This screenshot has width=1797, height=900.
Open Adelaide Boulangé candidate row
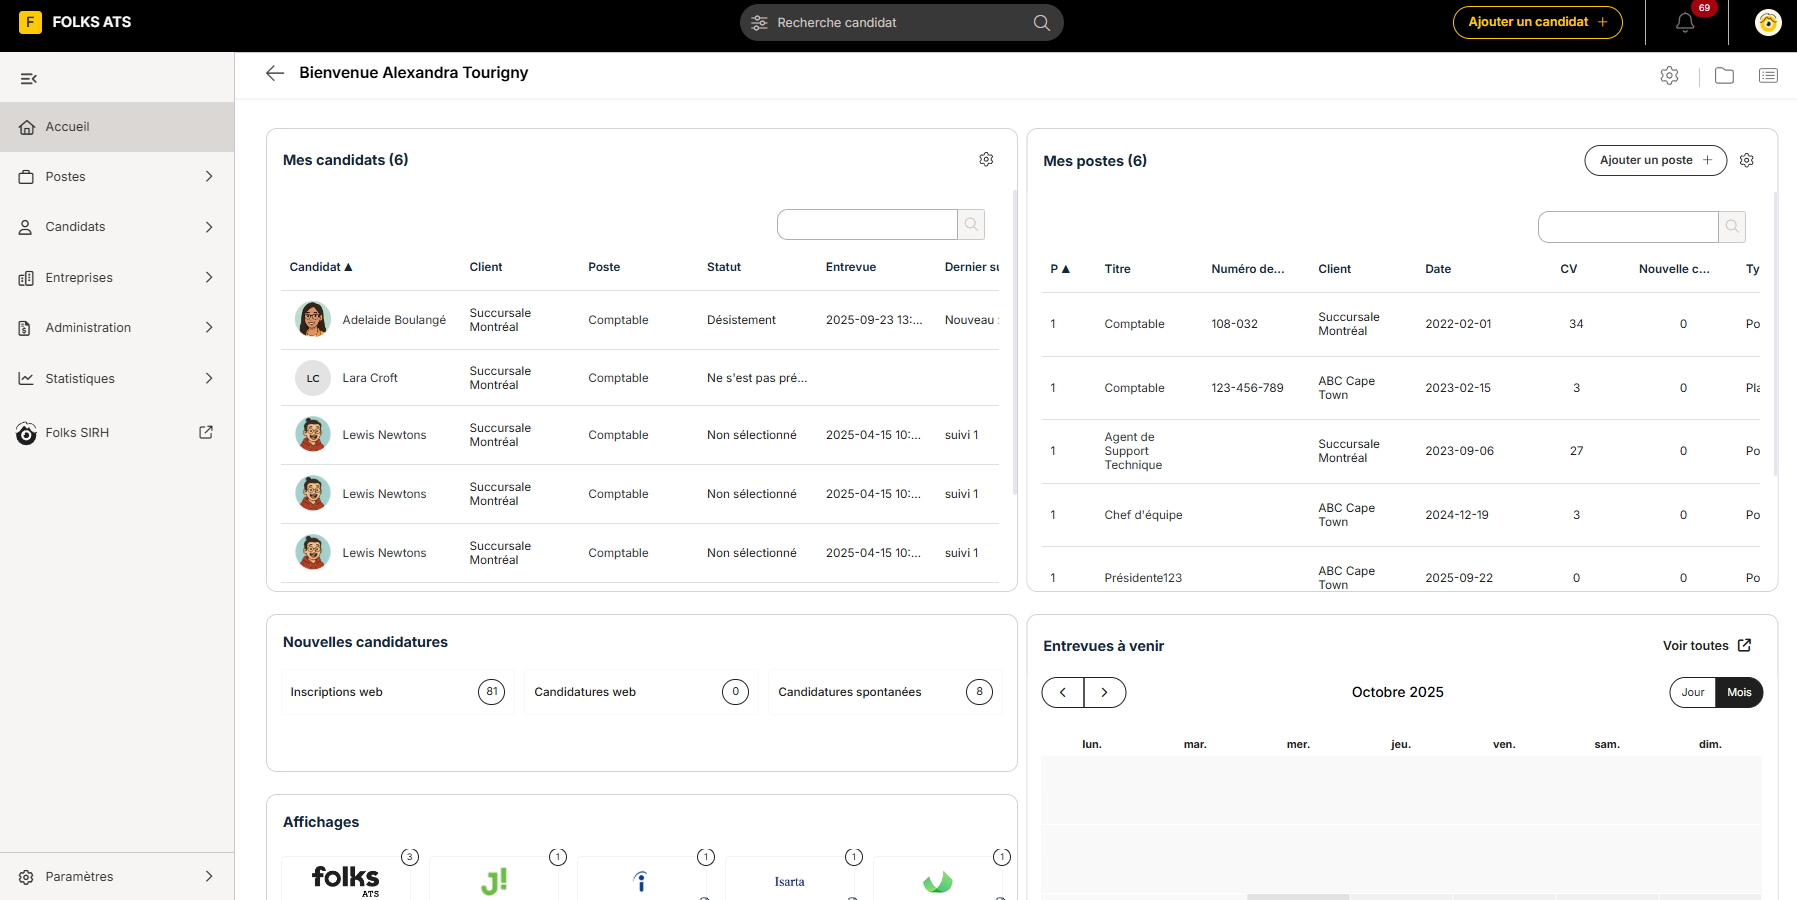coord(641,320)
